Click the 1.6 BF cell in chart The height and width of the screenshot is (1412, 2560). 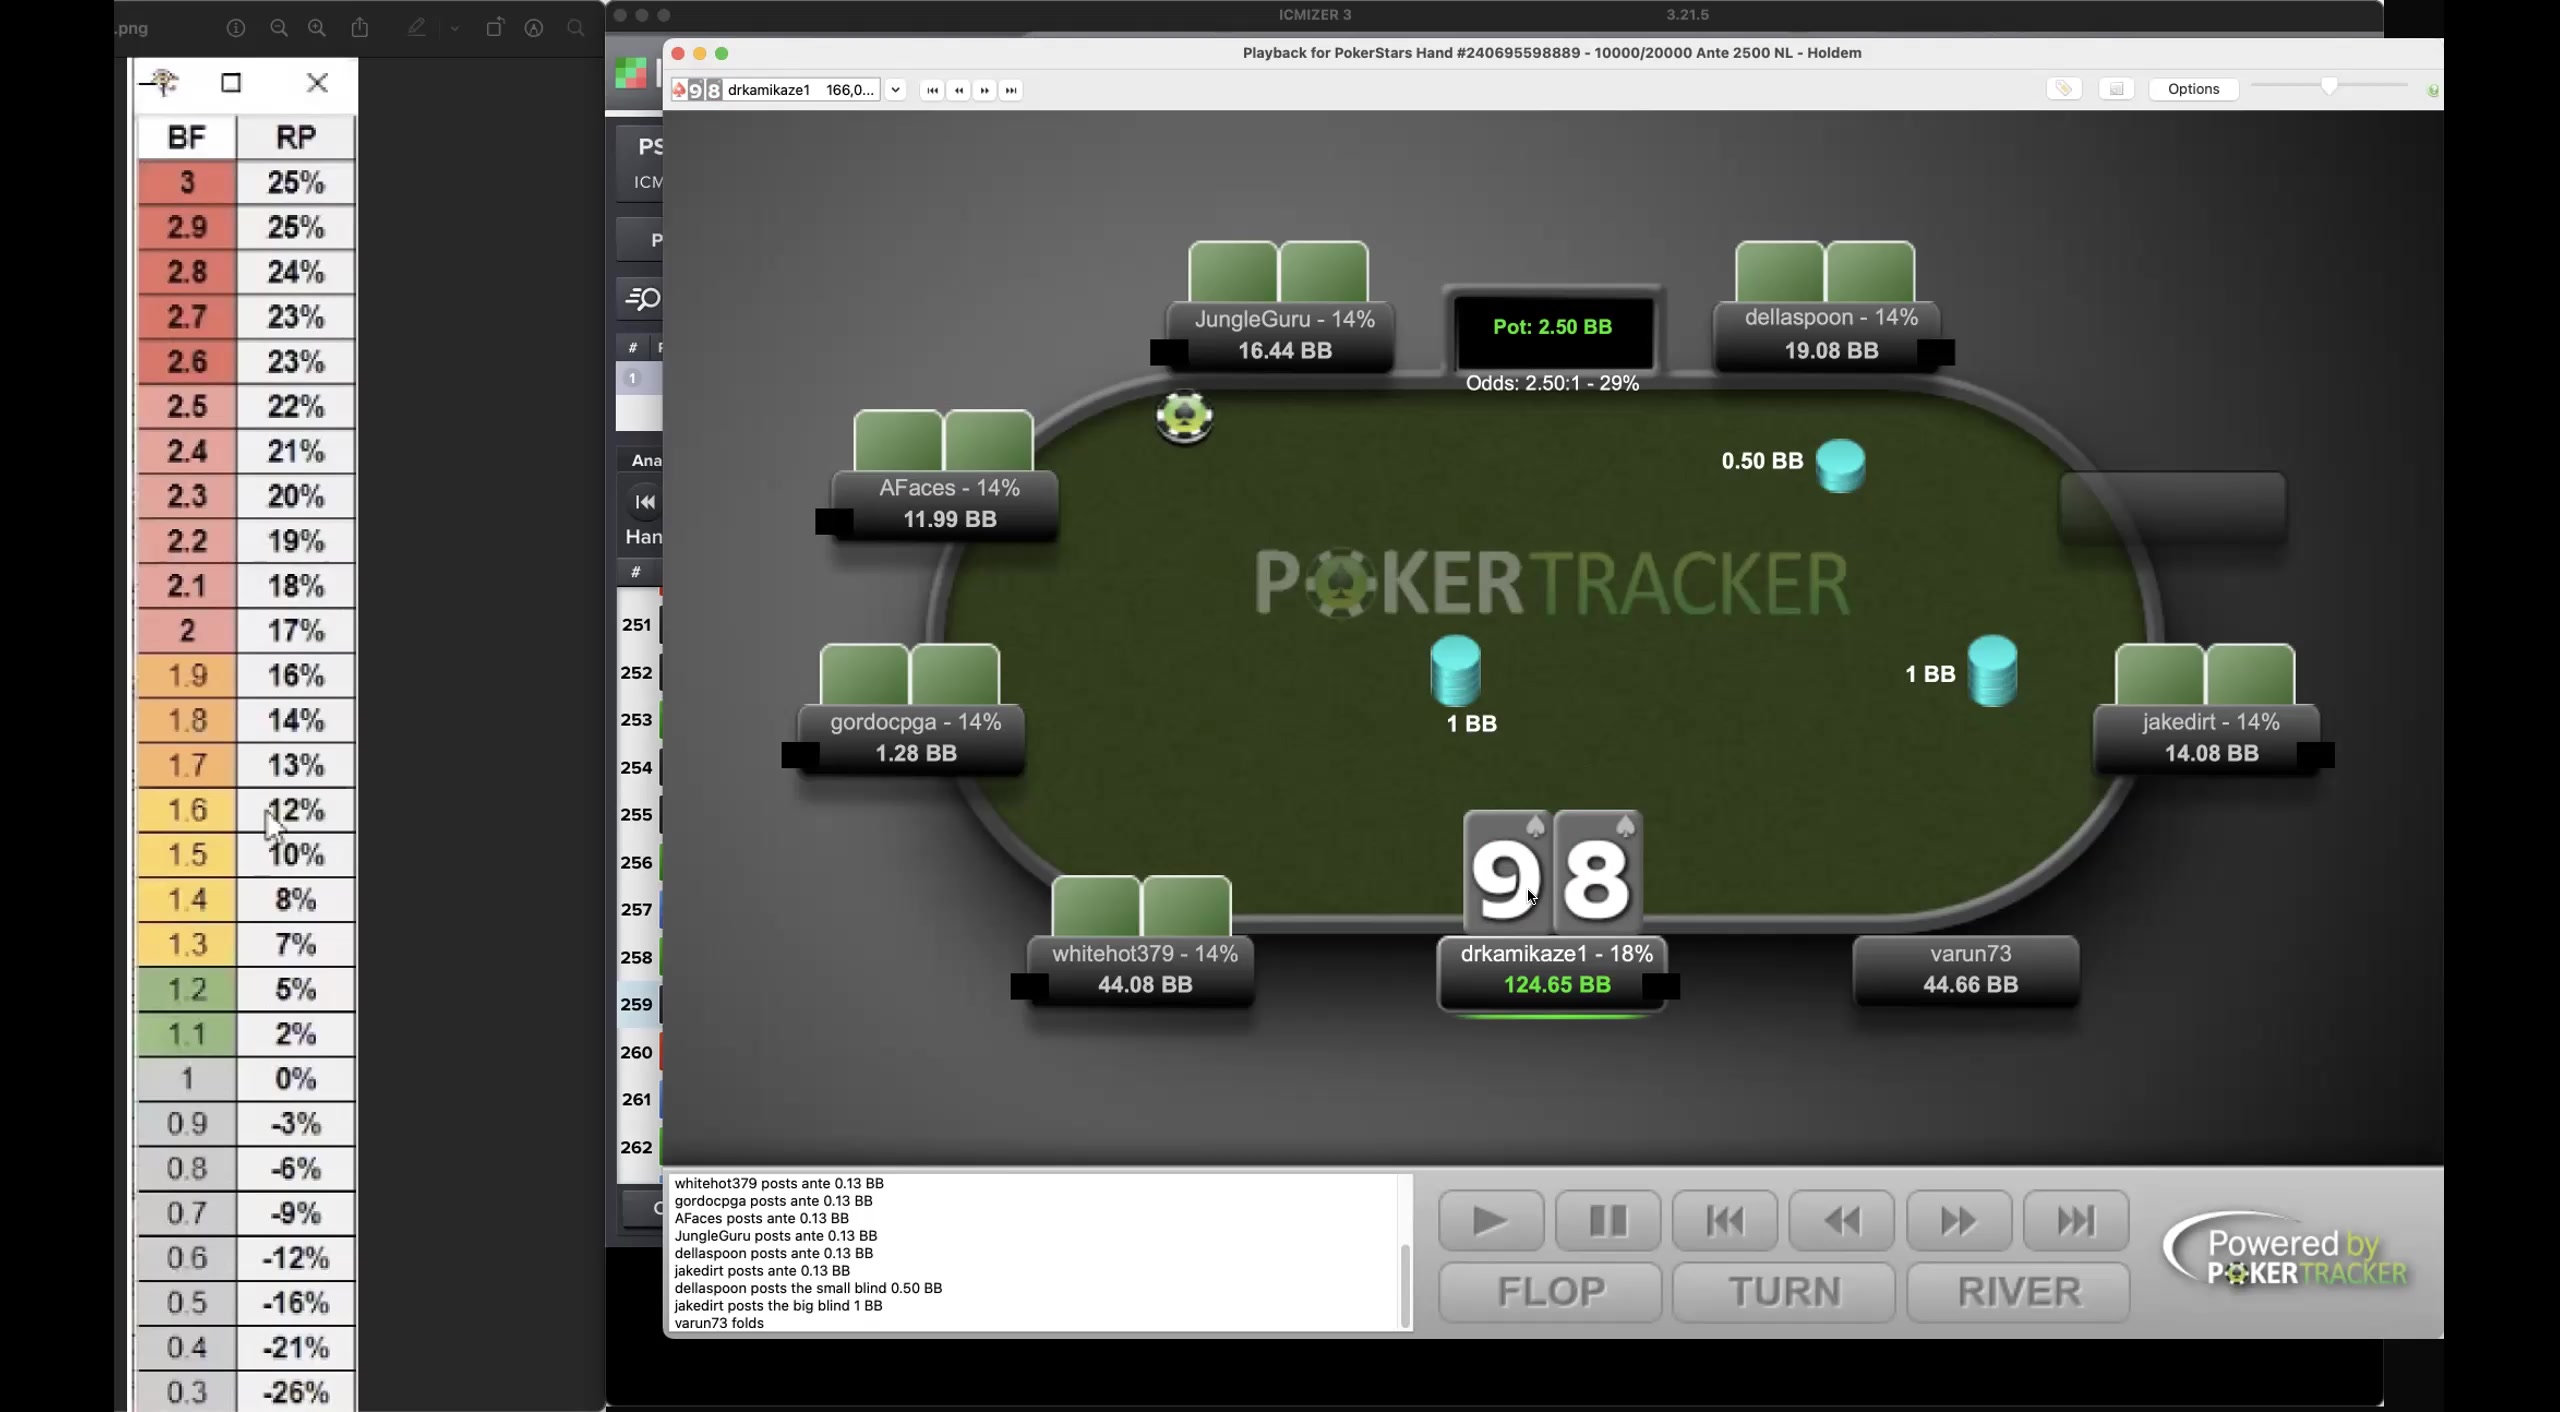click(187, 810)
